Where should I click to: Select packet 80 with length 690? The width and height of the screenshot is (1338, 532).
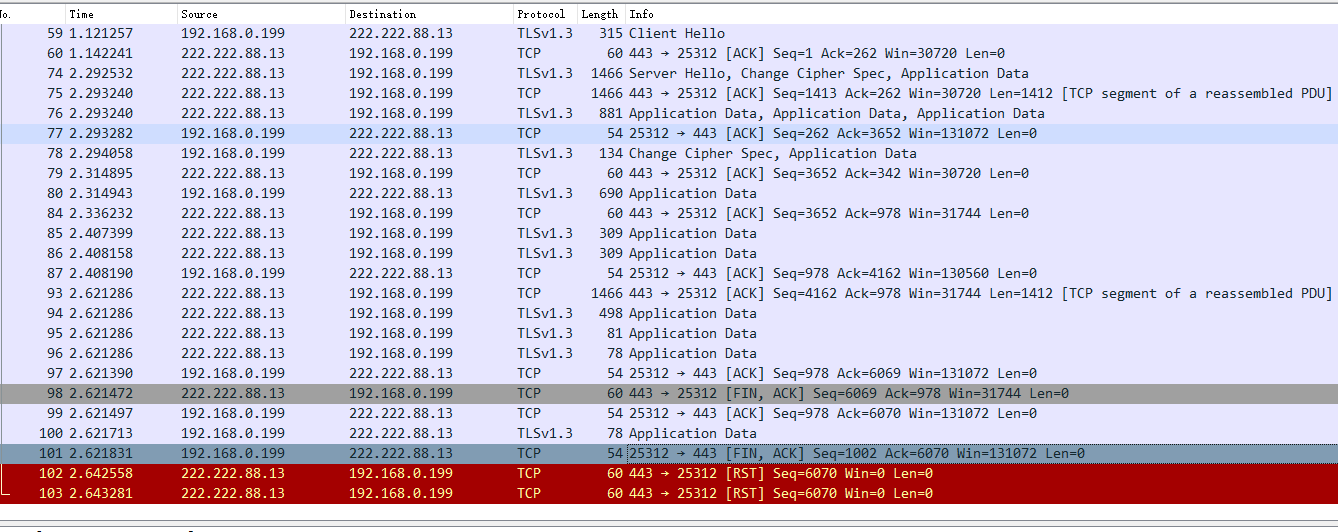click(x=669, y=194)
